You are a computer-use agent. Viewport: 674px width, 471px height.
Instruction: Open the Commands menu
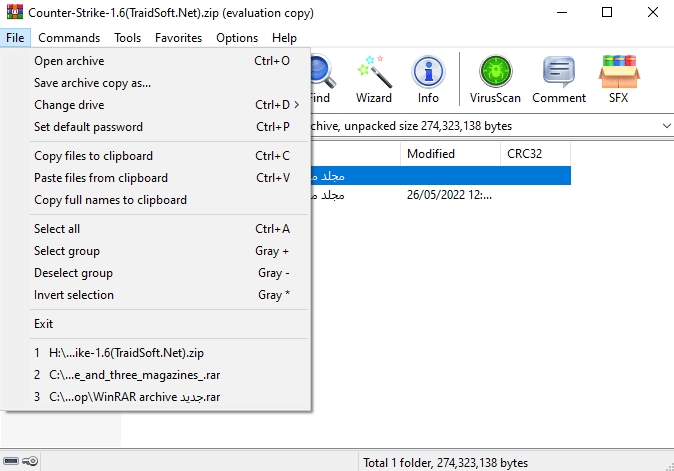coord(69,38)
